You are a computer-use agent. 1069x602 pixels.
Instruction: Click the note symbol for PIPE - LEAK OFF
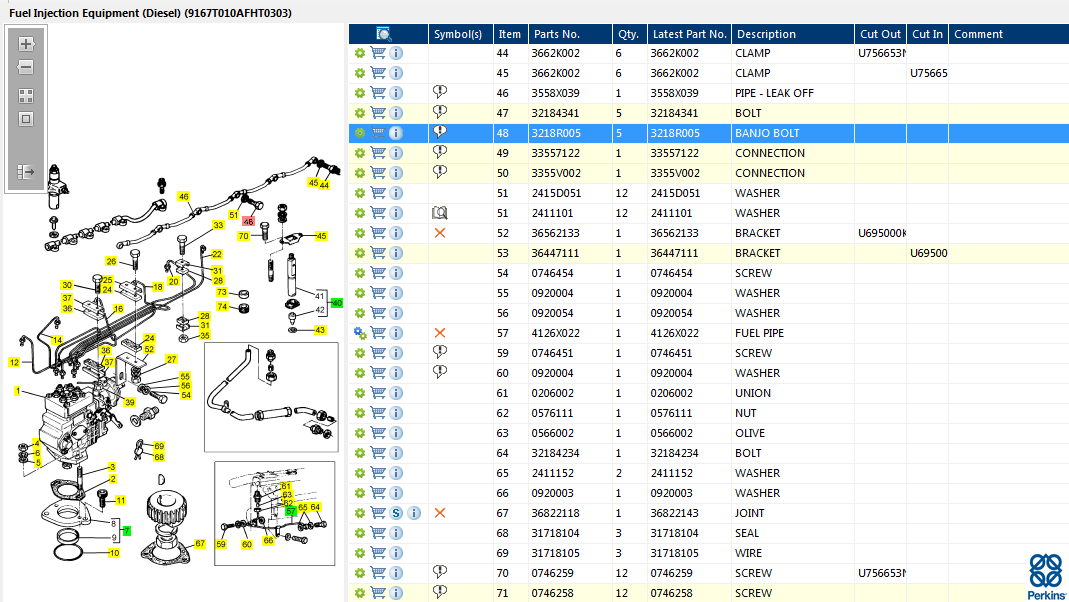(440, 92)
